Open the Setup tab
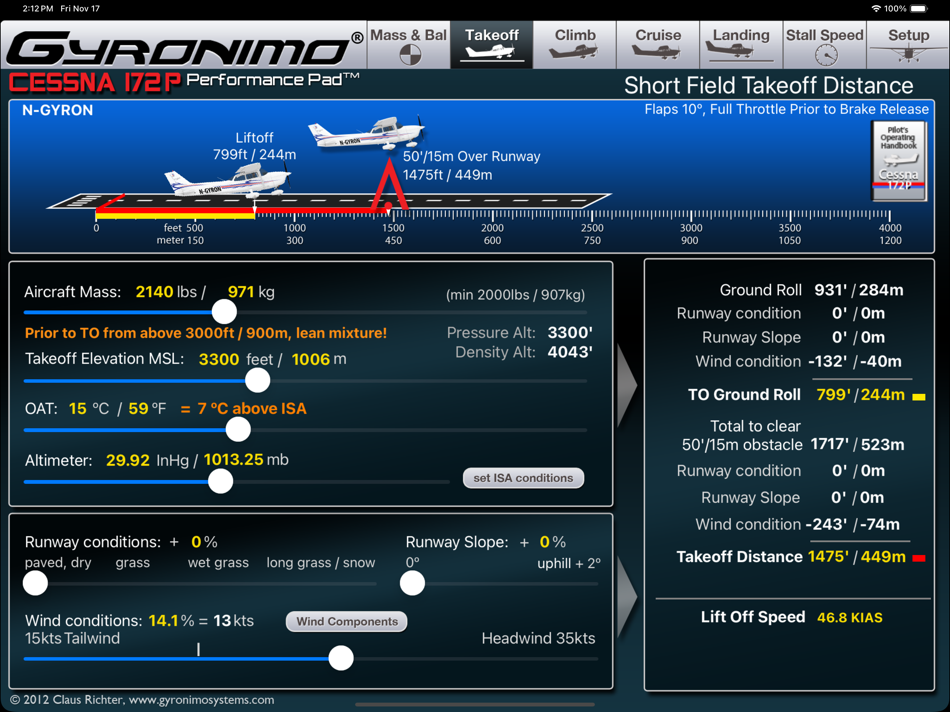The image size is (950, 712). (908, 45)
